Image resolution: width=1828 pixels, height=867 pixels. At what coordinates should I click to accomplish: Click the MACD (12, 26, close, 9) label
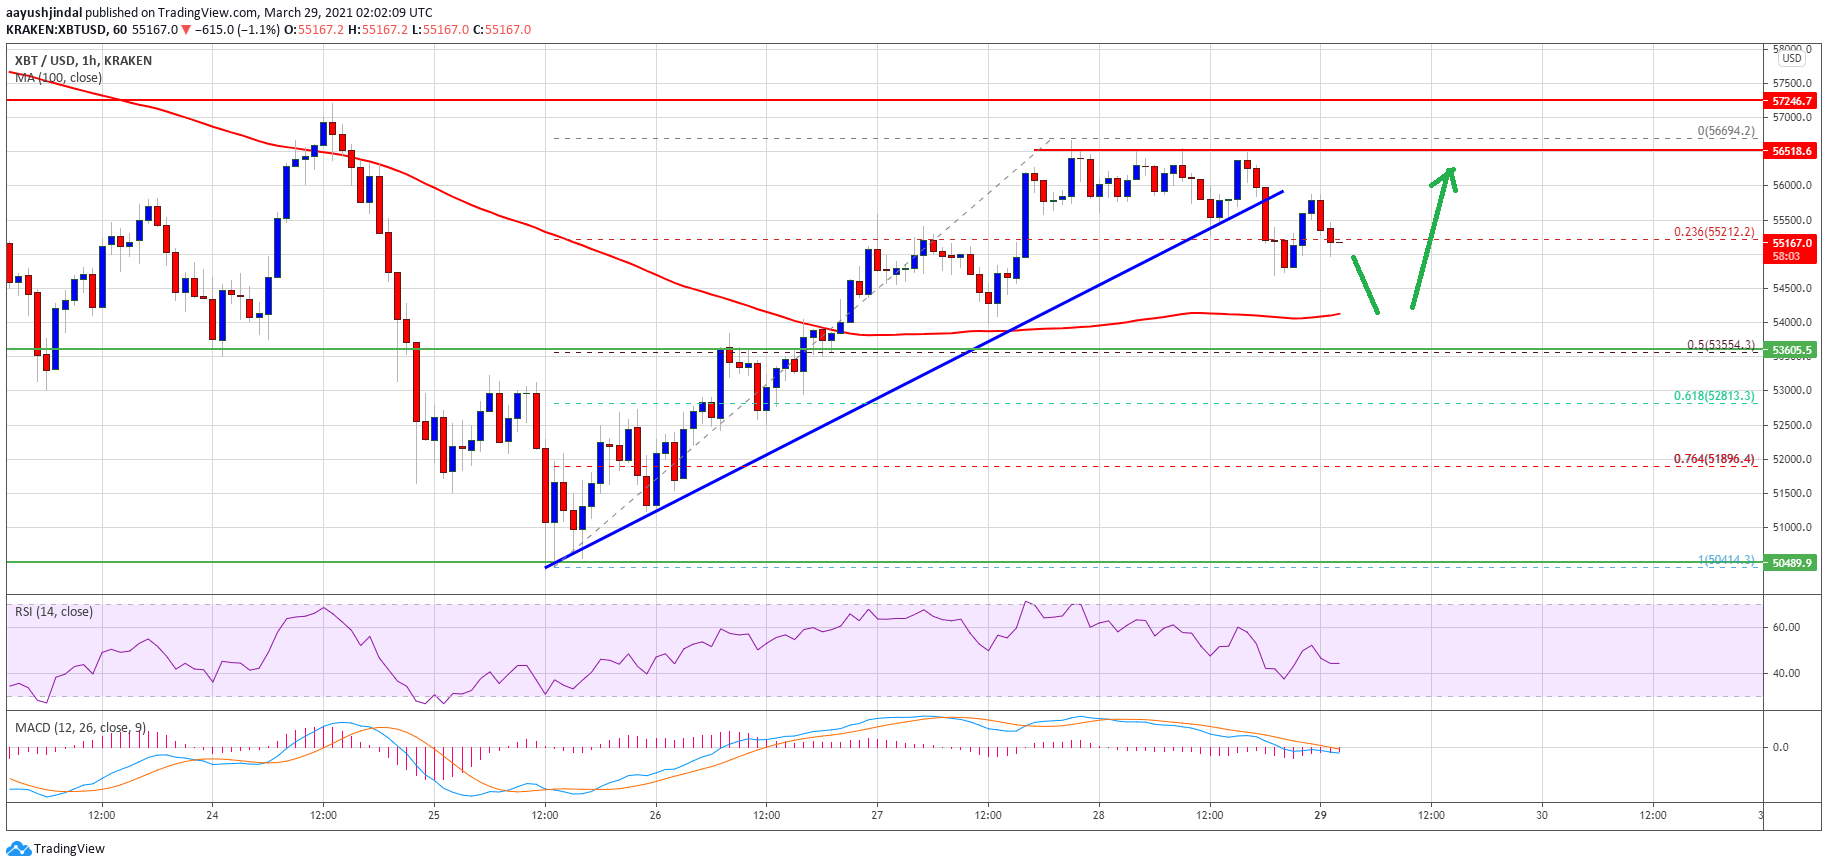tap(80, 727)
